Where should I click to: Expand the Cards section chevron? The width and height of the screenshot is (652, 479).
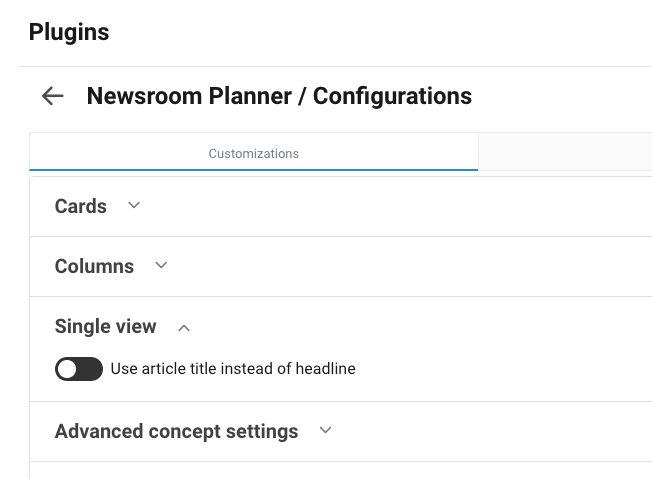click(x=134, y=206)
